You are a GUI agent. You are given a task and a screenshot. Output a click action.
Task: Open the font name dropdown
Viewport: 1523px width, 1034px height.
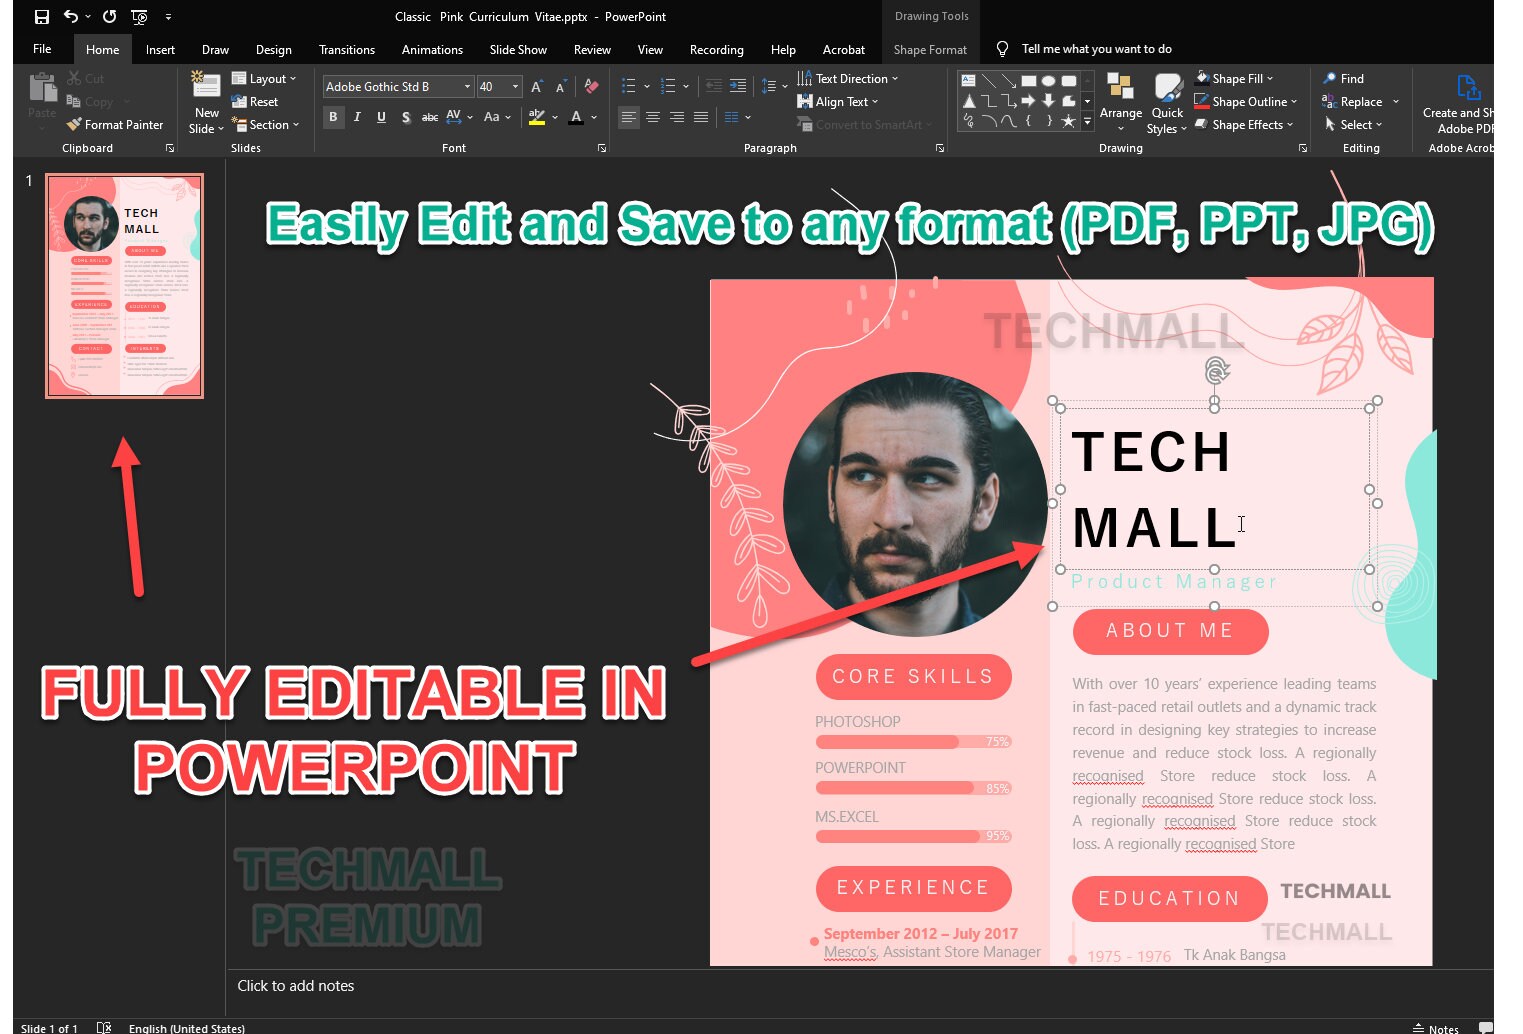point(466,86)
